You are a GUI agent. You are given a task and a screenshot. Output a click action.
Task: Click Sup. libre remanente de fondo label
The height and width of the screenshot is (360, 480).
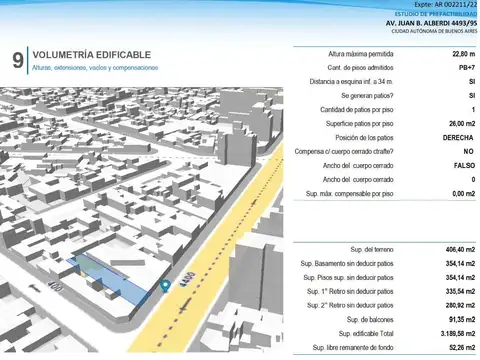coord(353,348)
